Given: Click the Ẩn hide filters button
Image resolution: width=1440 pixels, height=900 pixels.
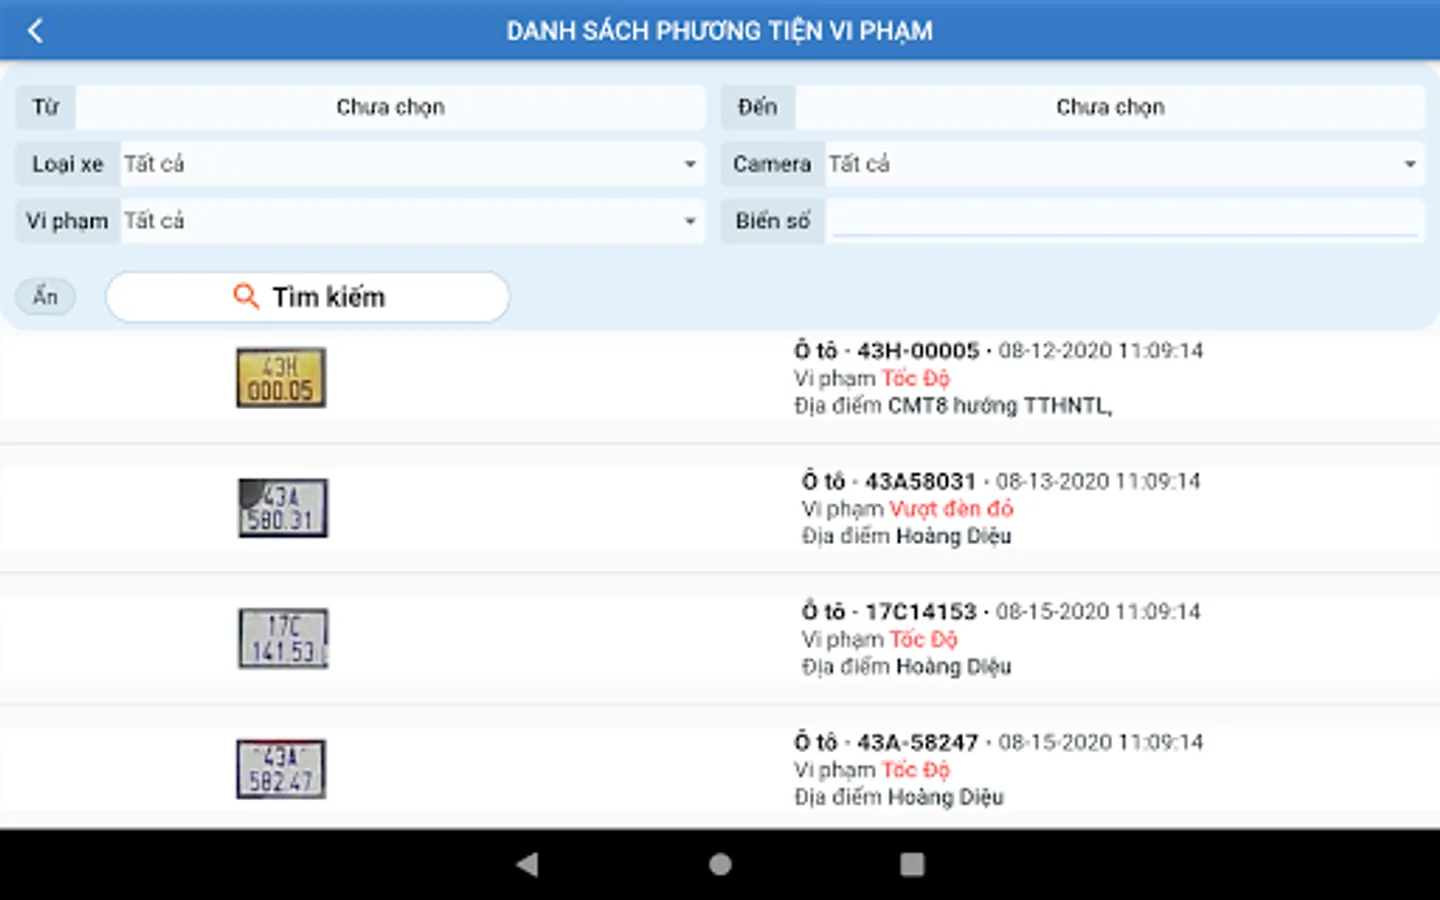Looking at the screenshot, I should (x=45, y=296).
